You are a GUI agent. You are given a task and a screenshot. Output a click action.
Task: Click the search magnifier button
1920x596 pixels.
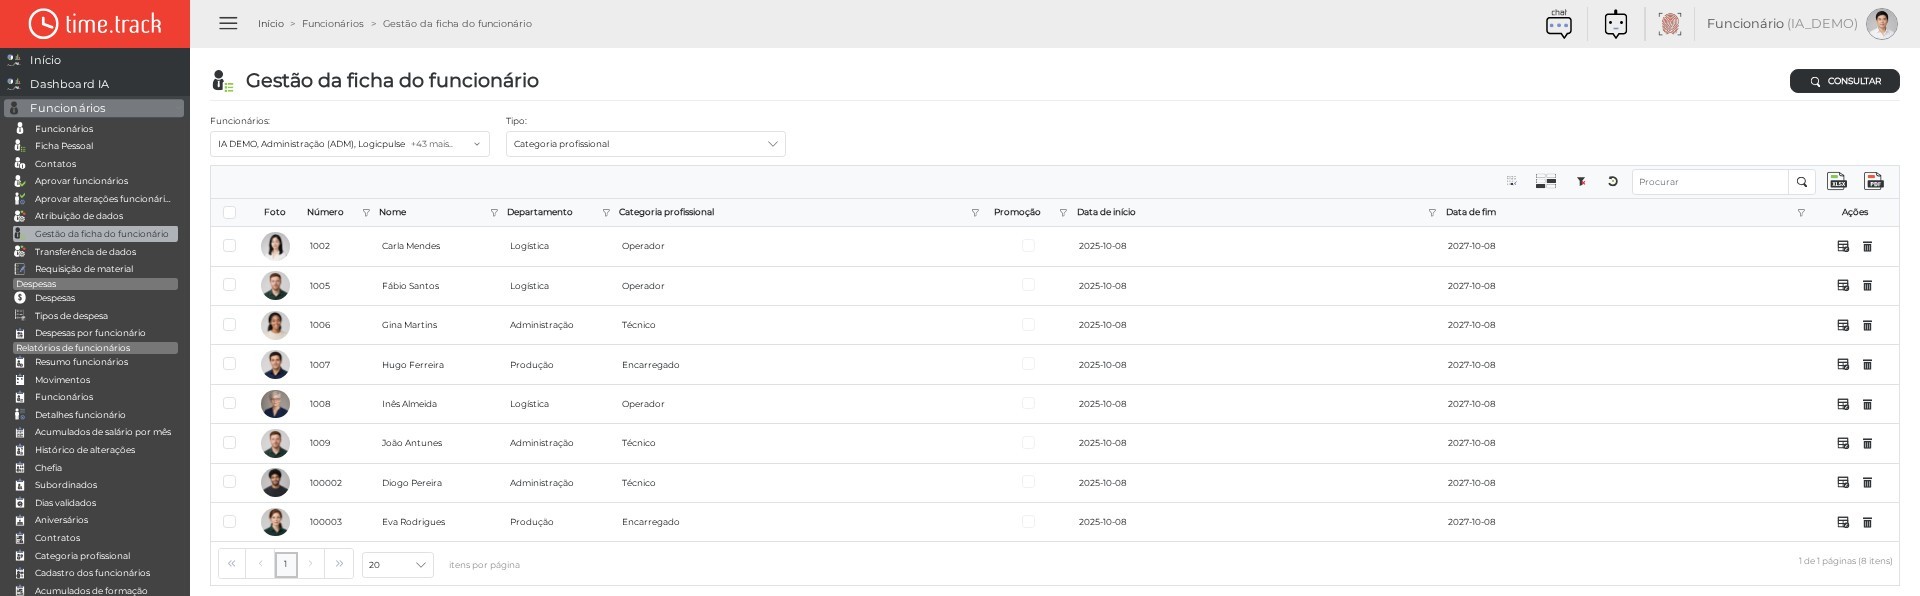(x=1802, y=182)
